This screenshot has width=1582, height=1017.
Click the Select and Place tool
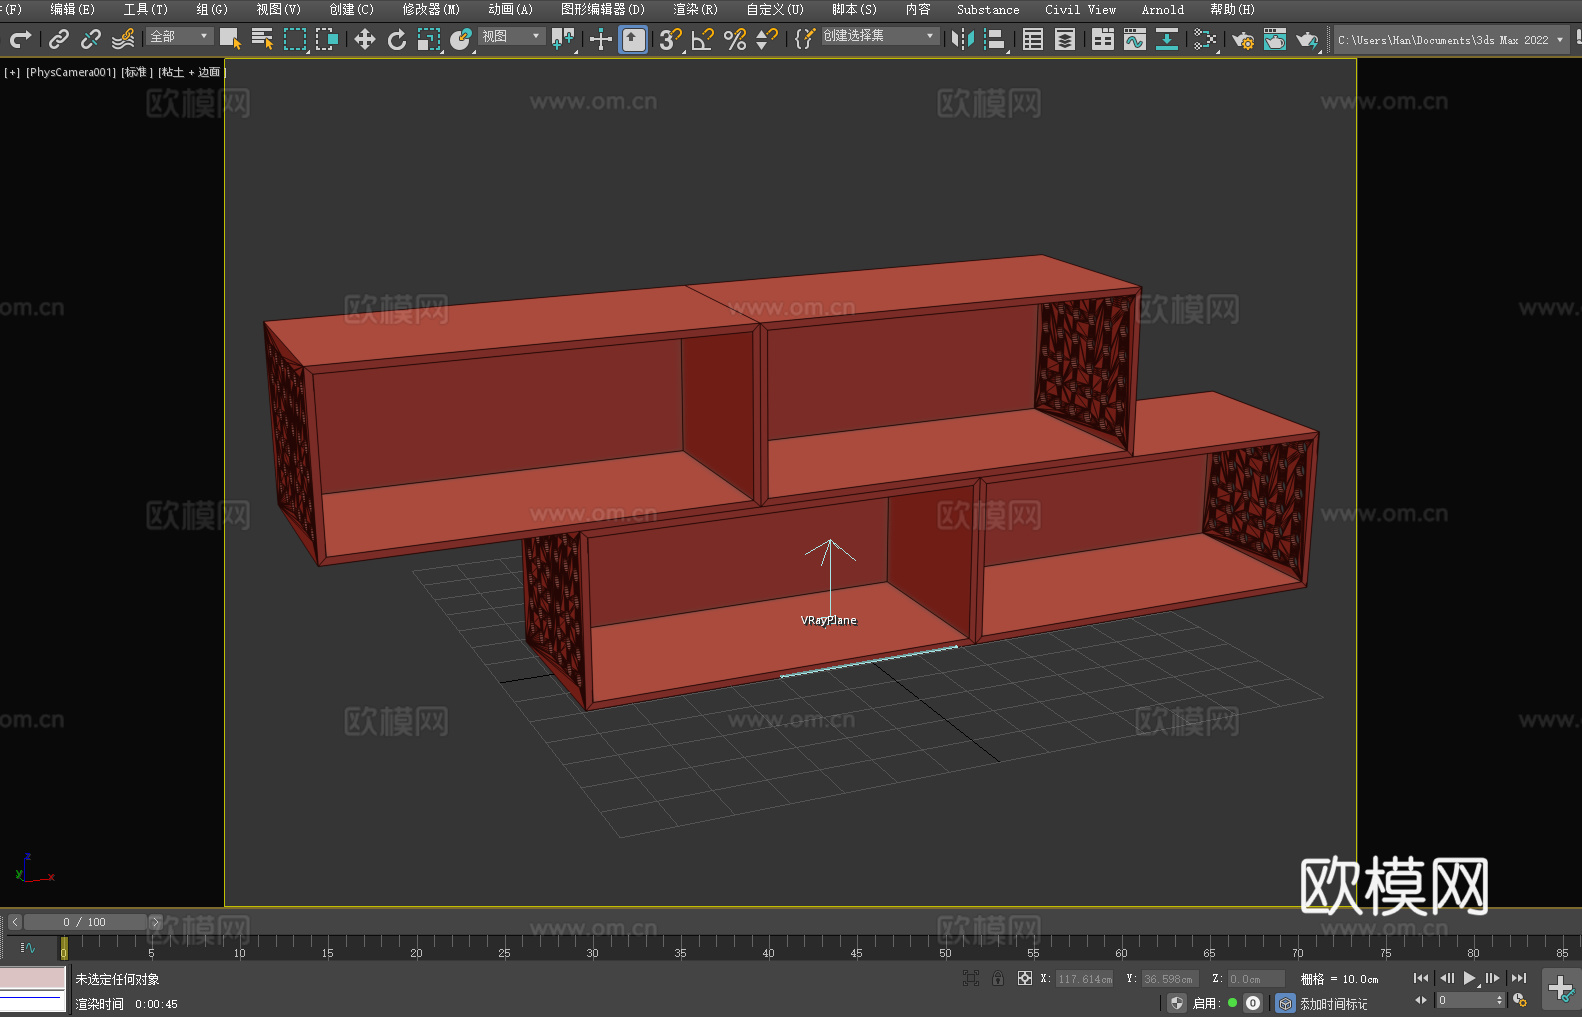[461, 39]
